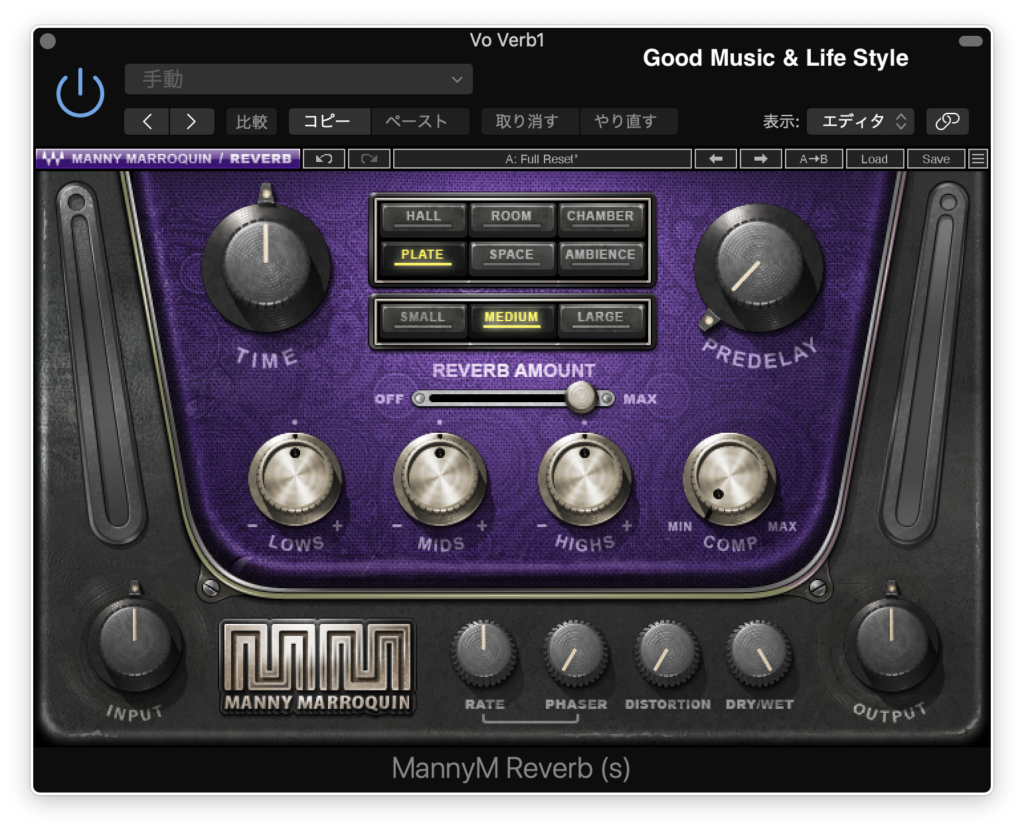The image size is (1024, 831).
Task: Select the HALL reverb type
Action: pos(423,217)
